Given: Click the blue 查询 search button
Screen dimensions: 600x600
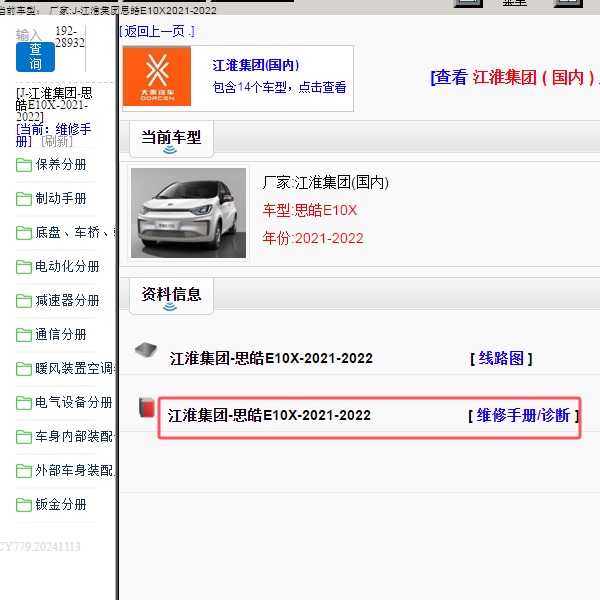Looking at the screenshot, I should [x=35, y=57].
